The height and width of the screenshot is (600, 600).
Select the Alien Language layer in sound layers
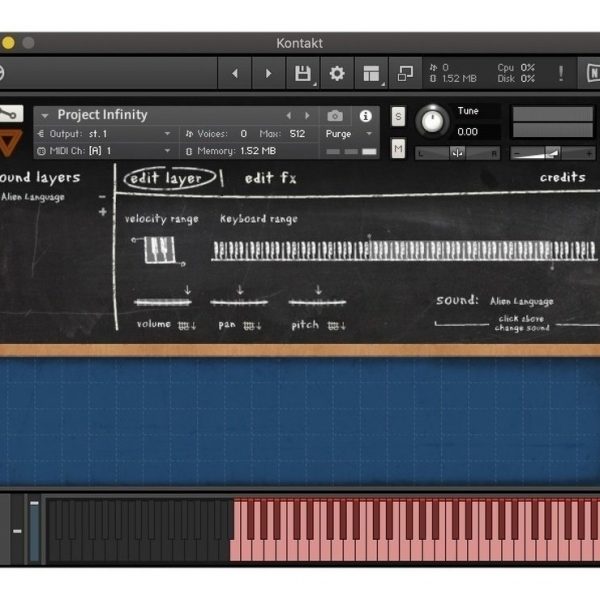pyautogui.click(x=33, y=197)
